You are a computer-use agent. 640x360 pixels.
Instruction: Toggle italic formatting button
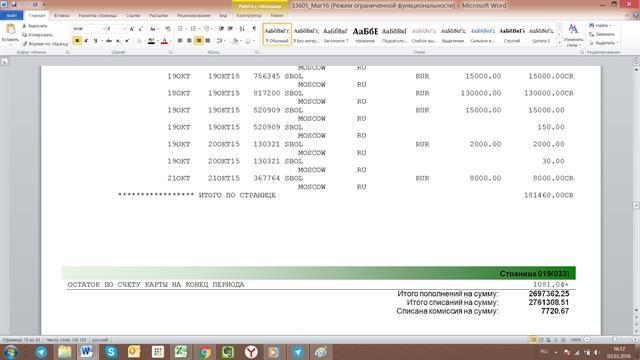(x=86, y=41)
